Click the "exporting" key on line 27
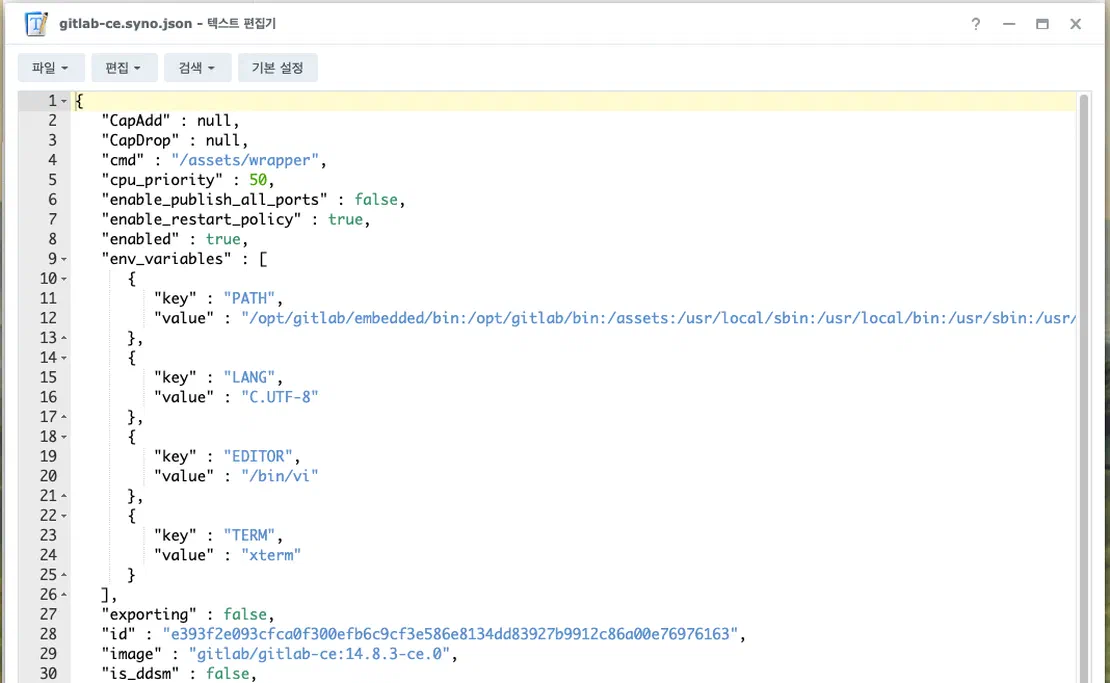The width and height of the screenshot is (1110, 683). (x=149, y=614)
